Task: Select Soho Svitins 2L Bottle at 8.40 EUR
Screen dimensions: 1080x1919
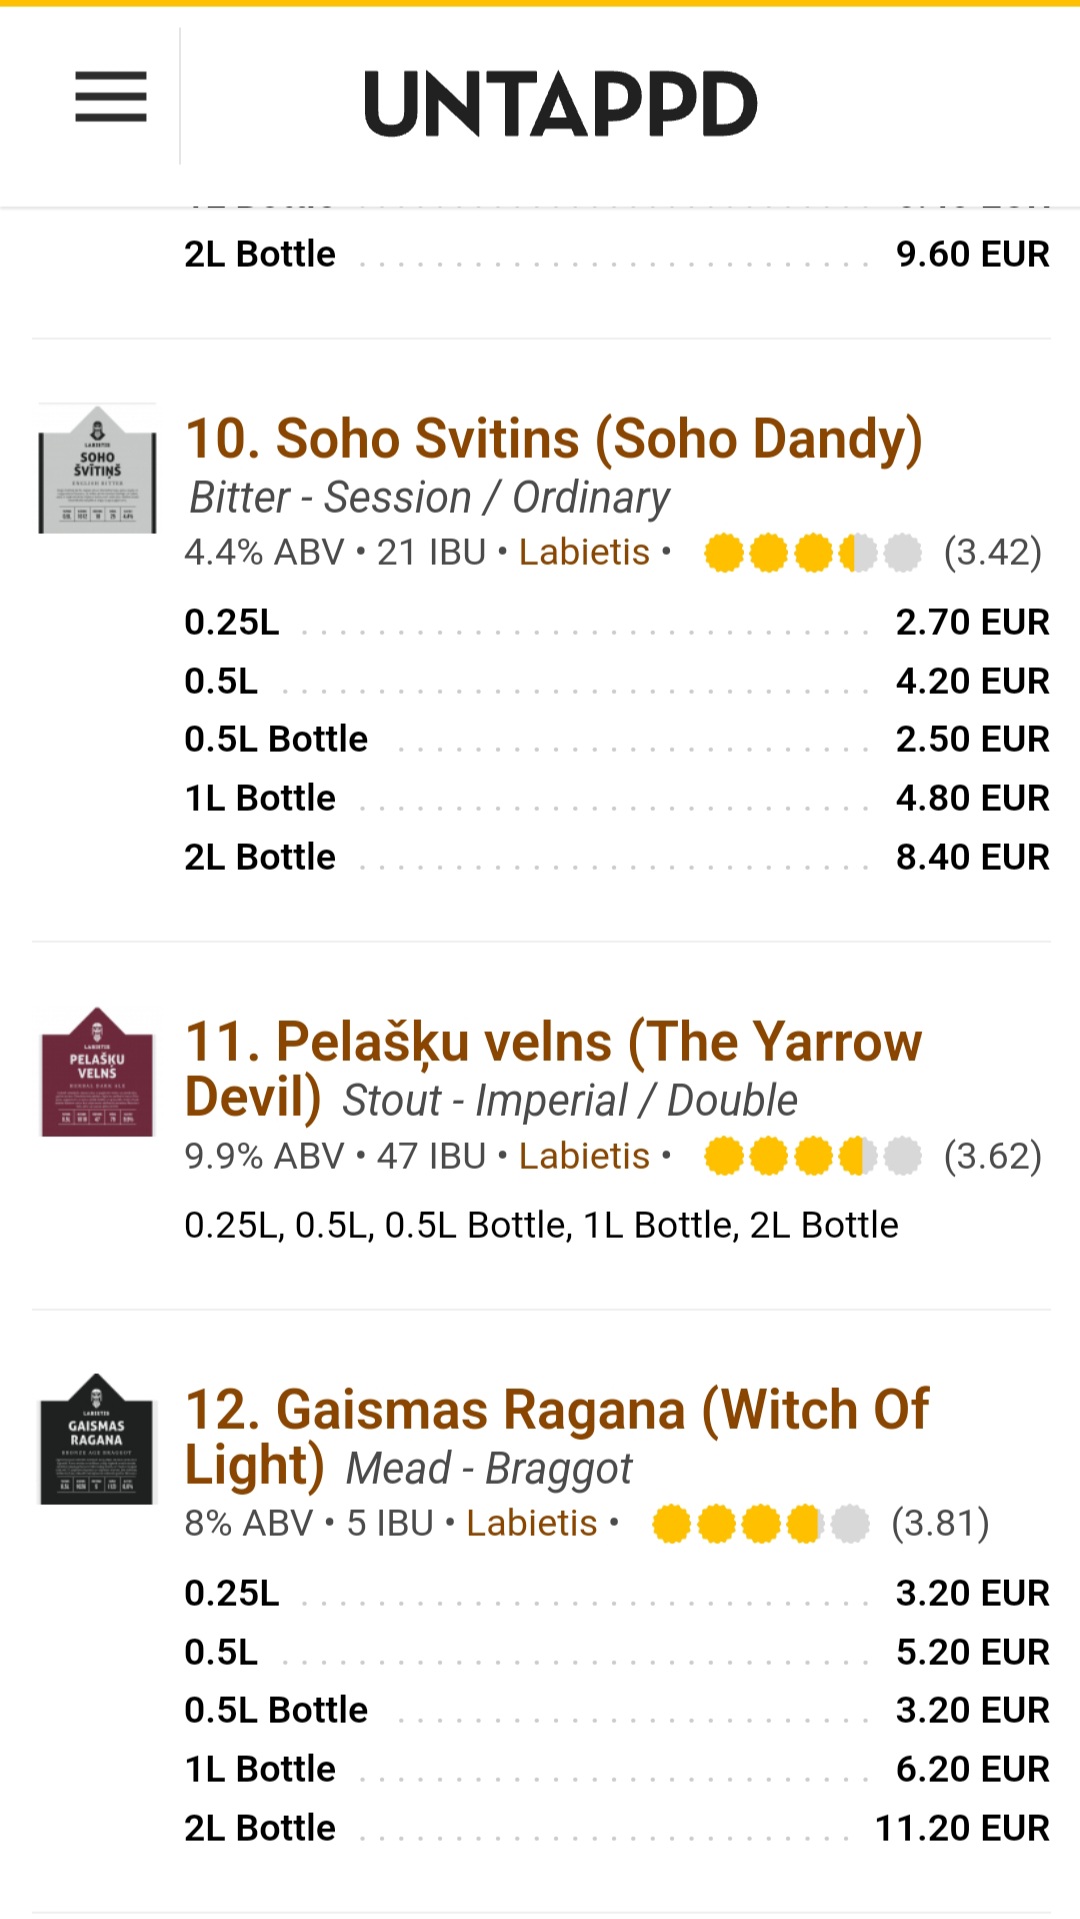Action: (x=616, y=857)
